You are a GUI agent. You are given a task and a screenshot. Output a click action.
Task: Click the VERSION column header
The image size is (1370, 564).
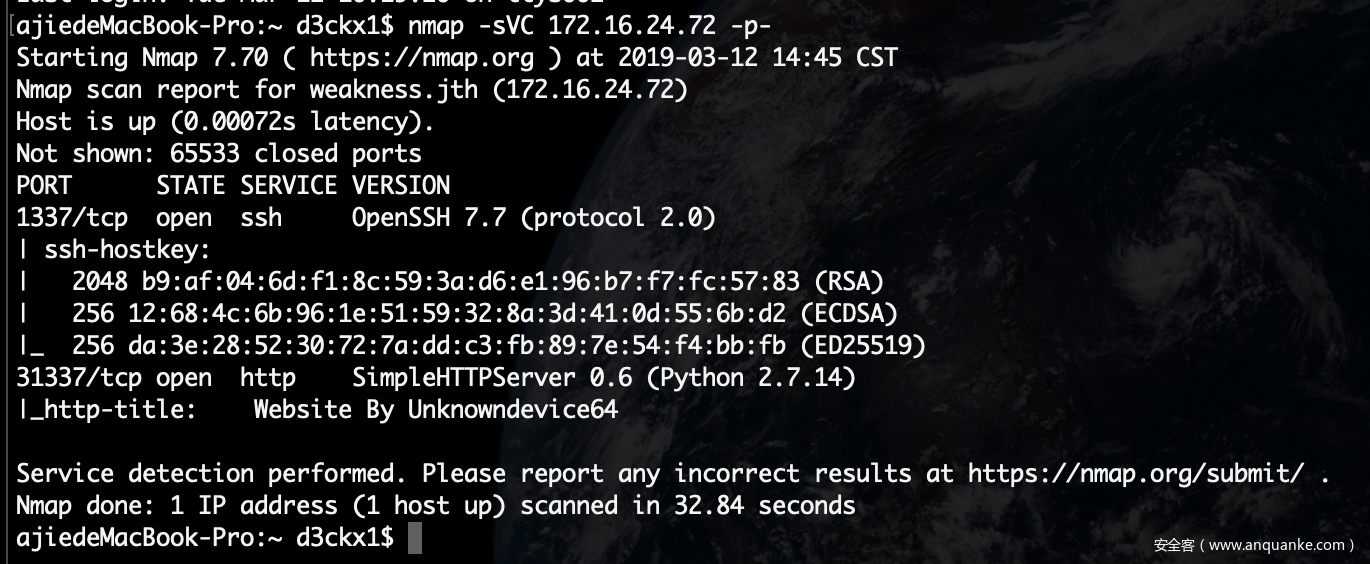[x=400, y=185]
